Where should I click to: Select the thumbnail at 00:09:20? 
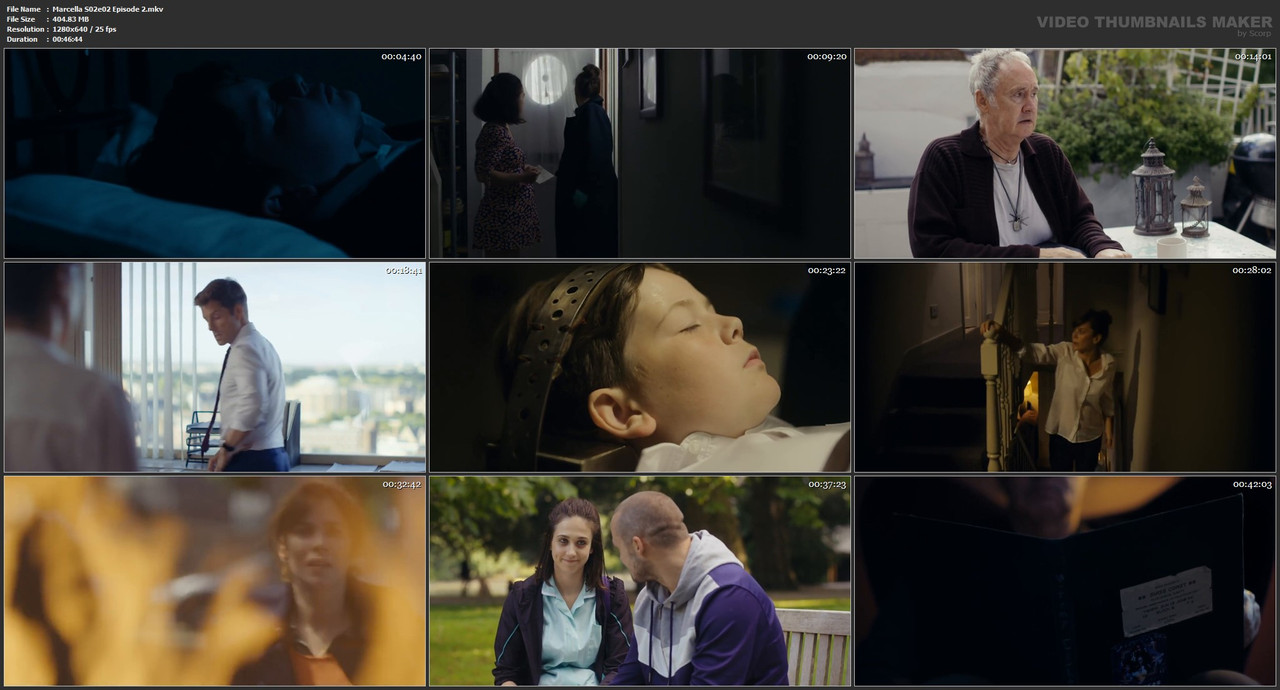640,153
